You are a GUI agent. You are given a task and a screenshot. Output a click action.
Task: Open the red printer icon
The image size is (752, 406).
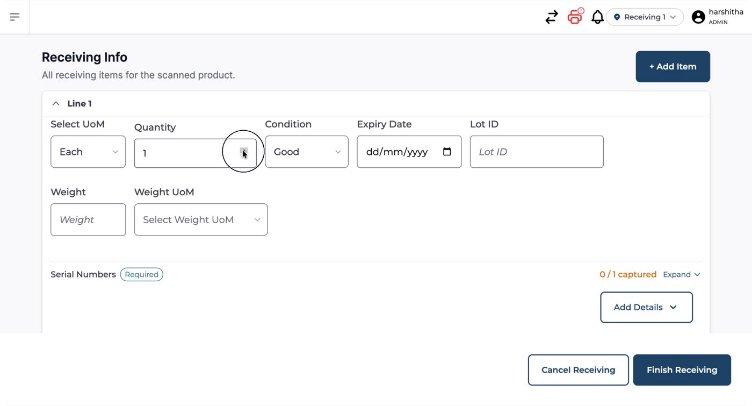(575, 17)
